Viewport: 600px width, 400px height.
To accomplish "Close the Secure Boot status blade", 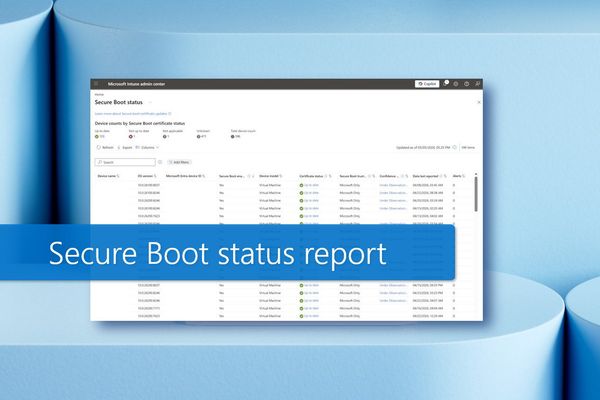I will pos(479,102).
